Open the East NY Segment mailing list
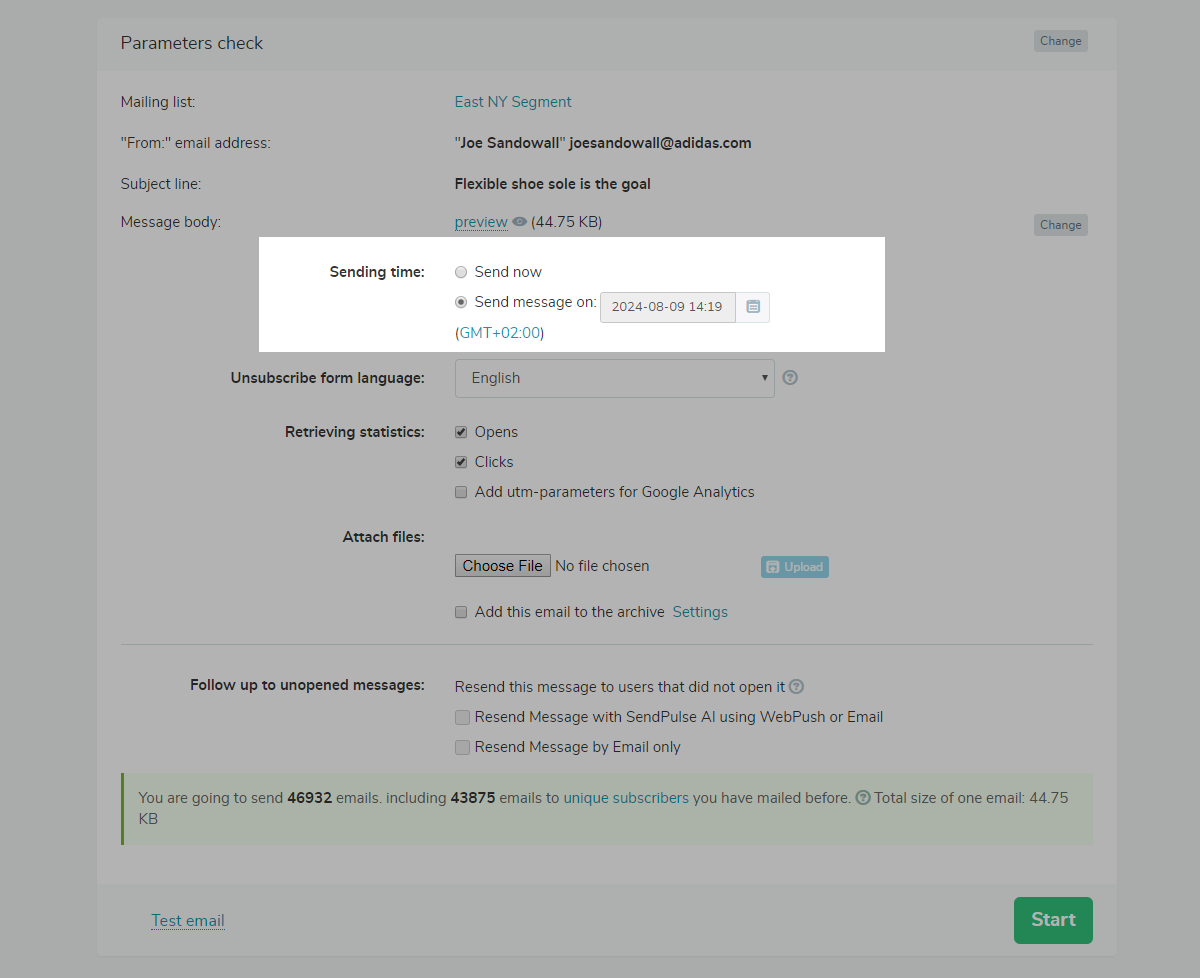 pyautogui.click(x=513, y=102)
